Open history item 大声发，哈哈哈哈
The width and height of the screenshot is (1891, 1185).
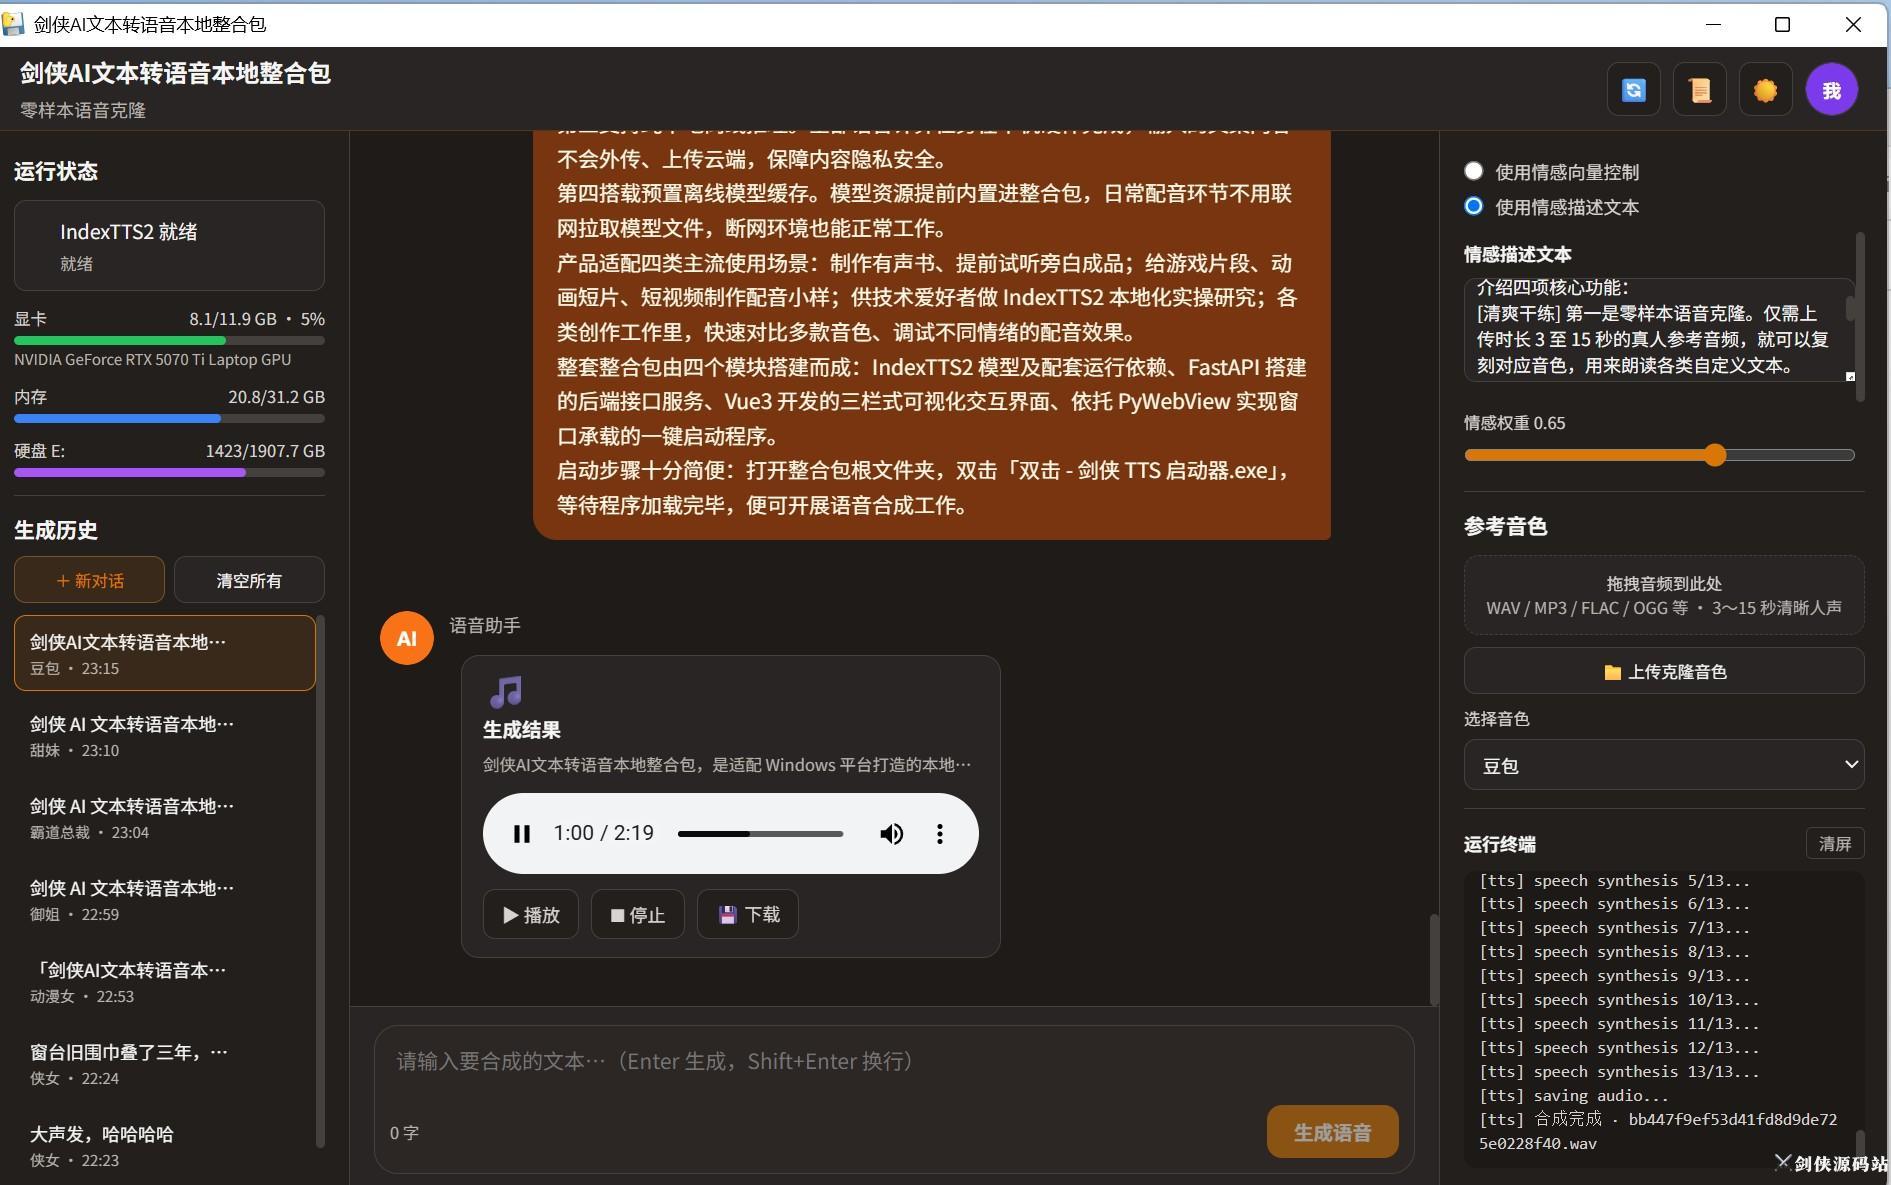(165, 1146)
